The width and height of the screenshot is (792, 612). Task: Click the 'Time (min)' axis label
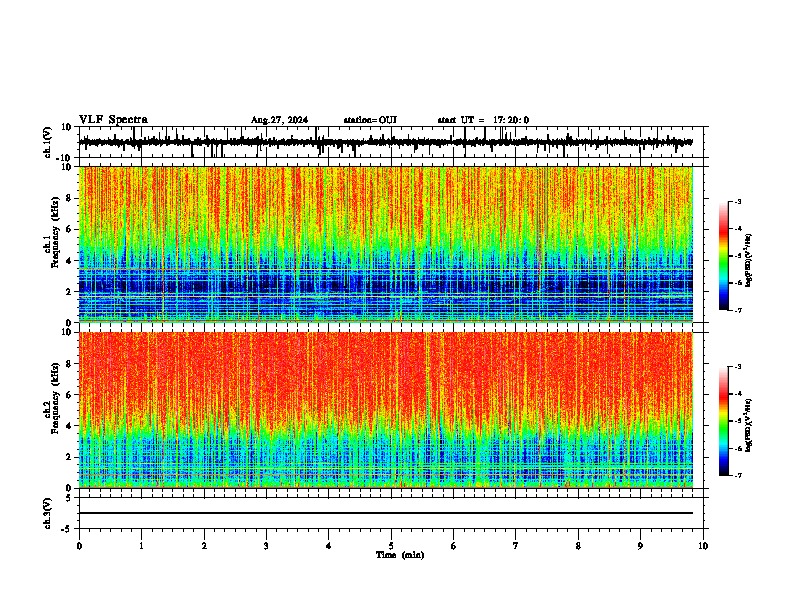(x=400, y=555)
